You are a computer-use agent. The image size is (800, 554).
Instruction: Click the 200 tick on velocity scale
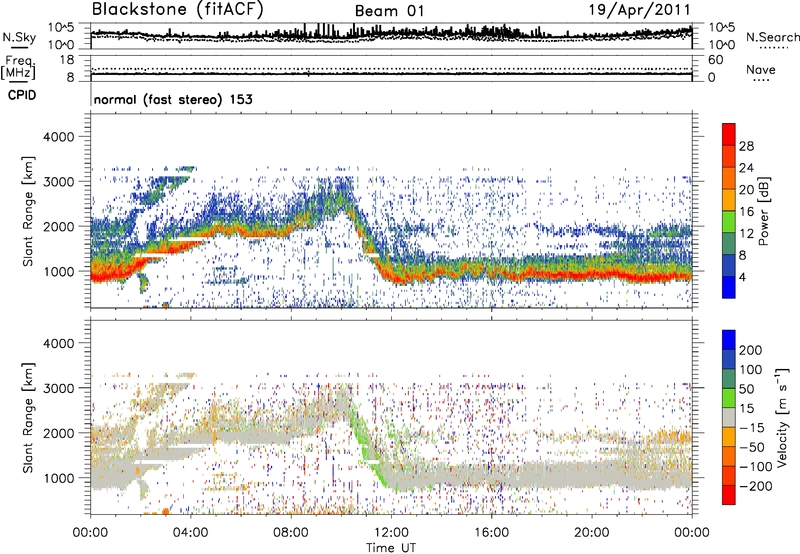pos(751,350)
